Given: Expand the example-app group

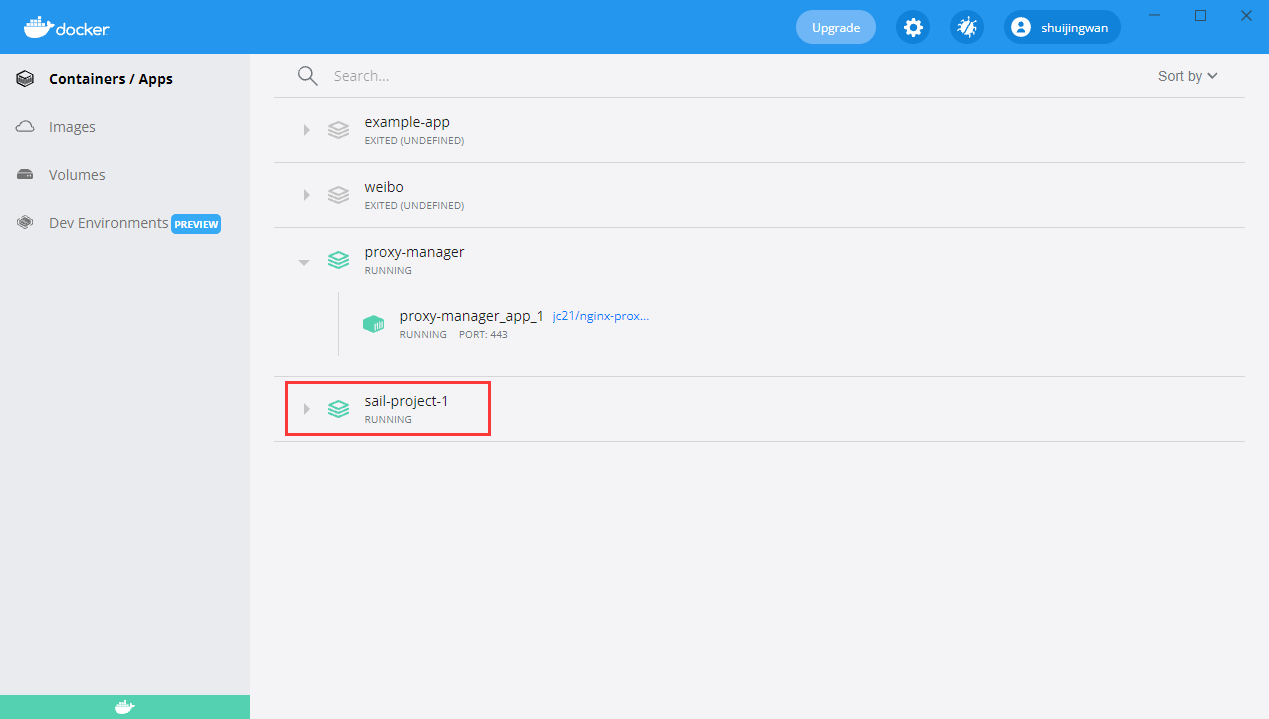Looking at the screenshot, I should coord(306,130).
